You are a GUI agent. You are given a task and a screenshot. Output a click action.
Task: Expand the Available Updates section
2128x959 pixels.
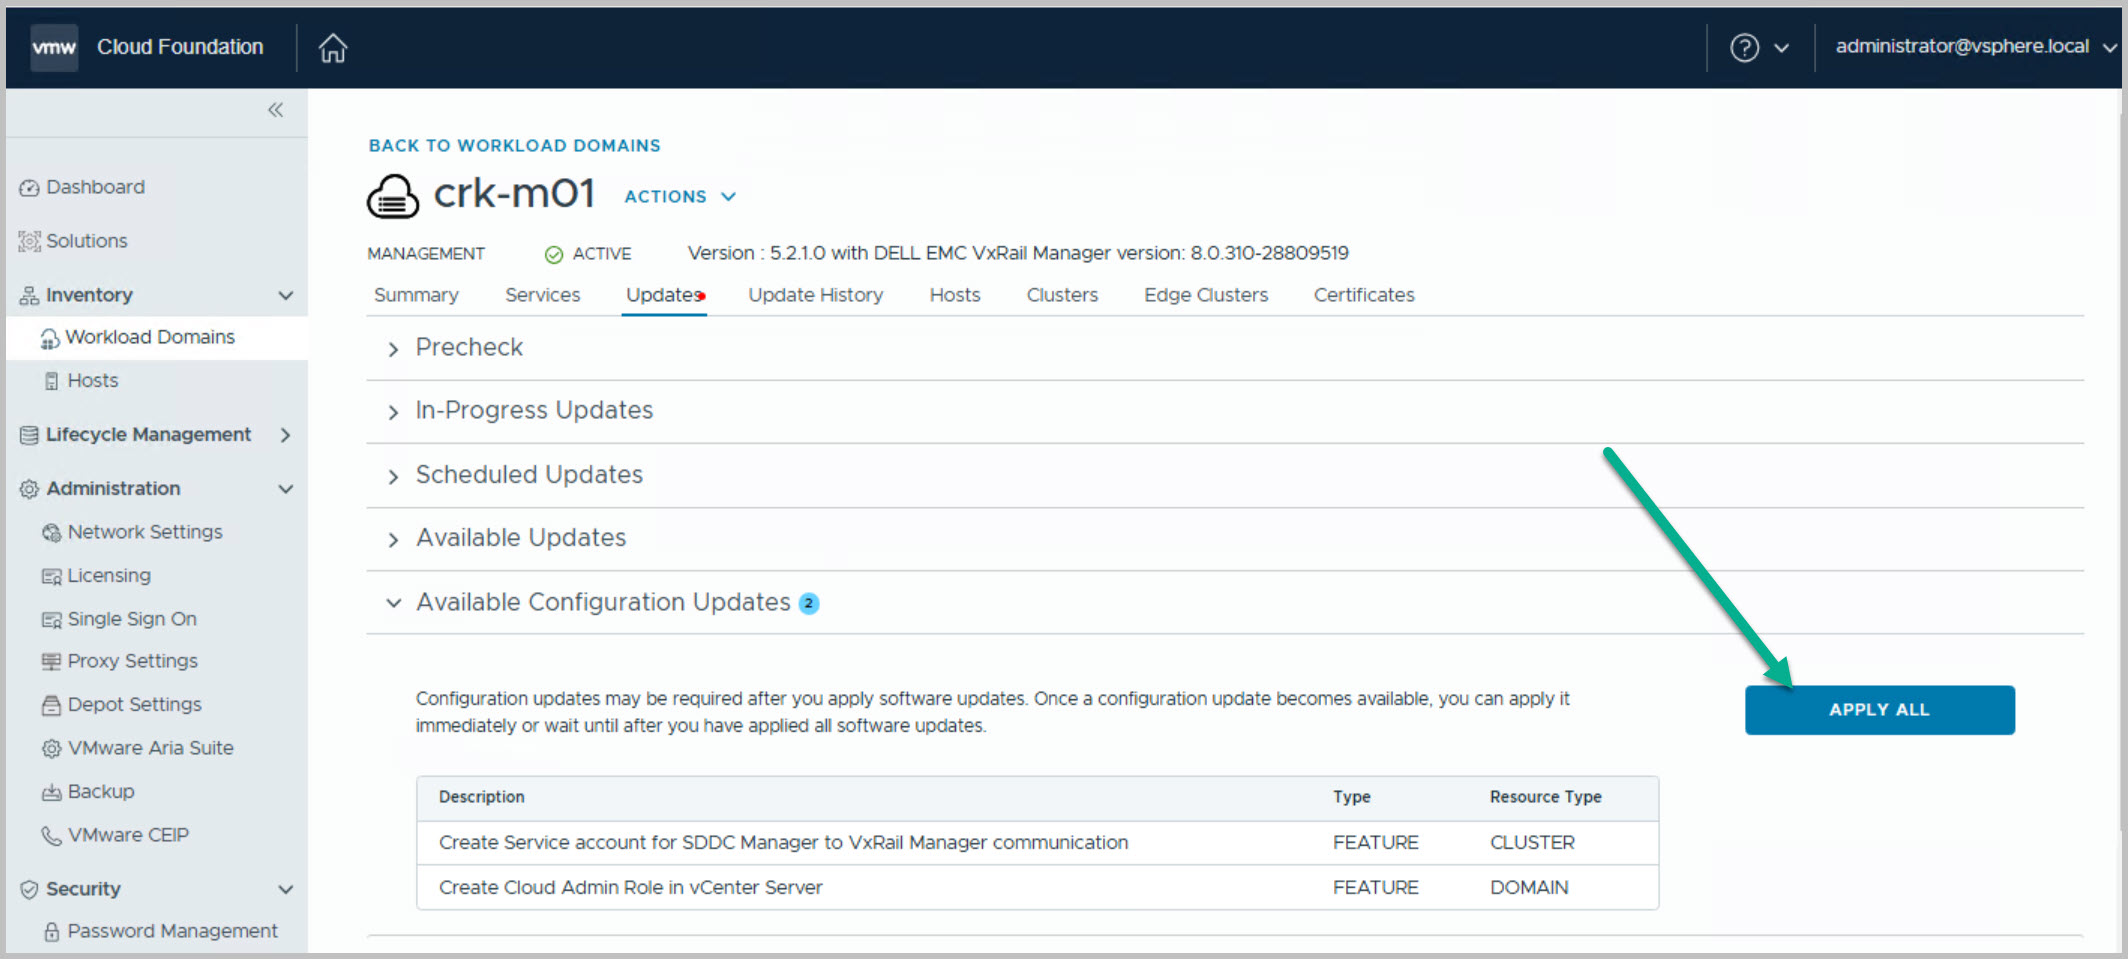[520, 538]
